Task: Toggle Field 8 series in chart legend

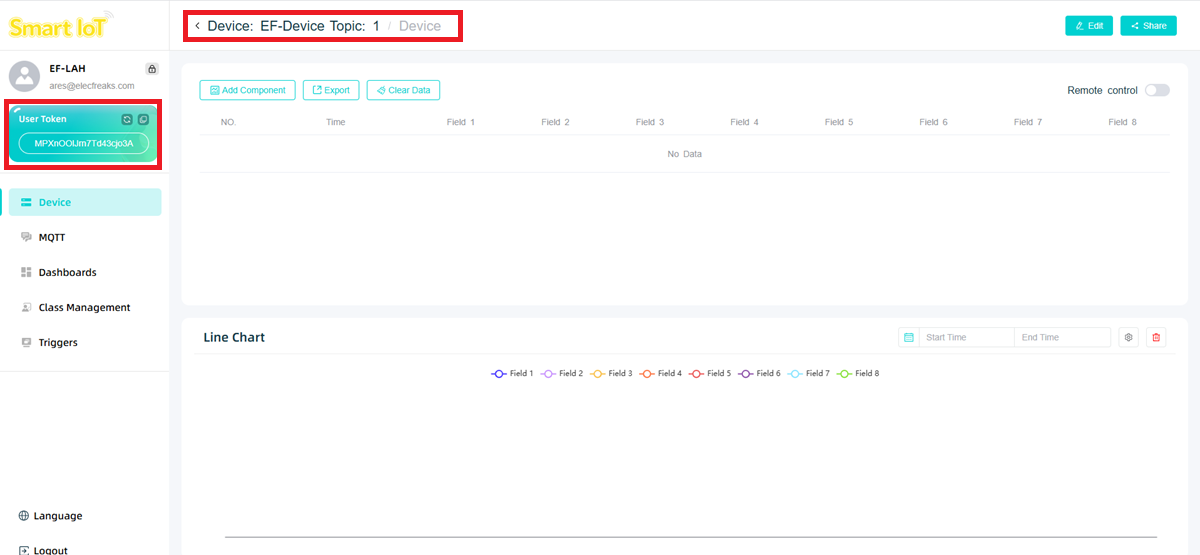Action: click(857, 374)
